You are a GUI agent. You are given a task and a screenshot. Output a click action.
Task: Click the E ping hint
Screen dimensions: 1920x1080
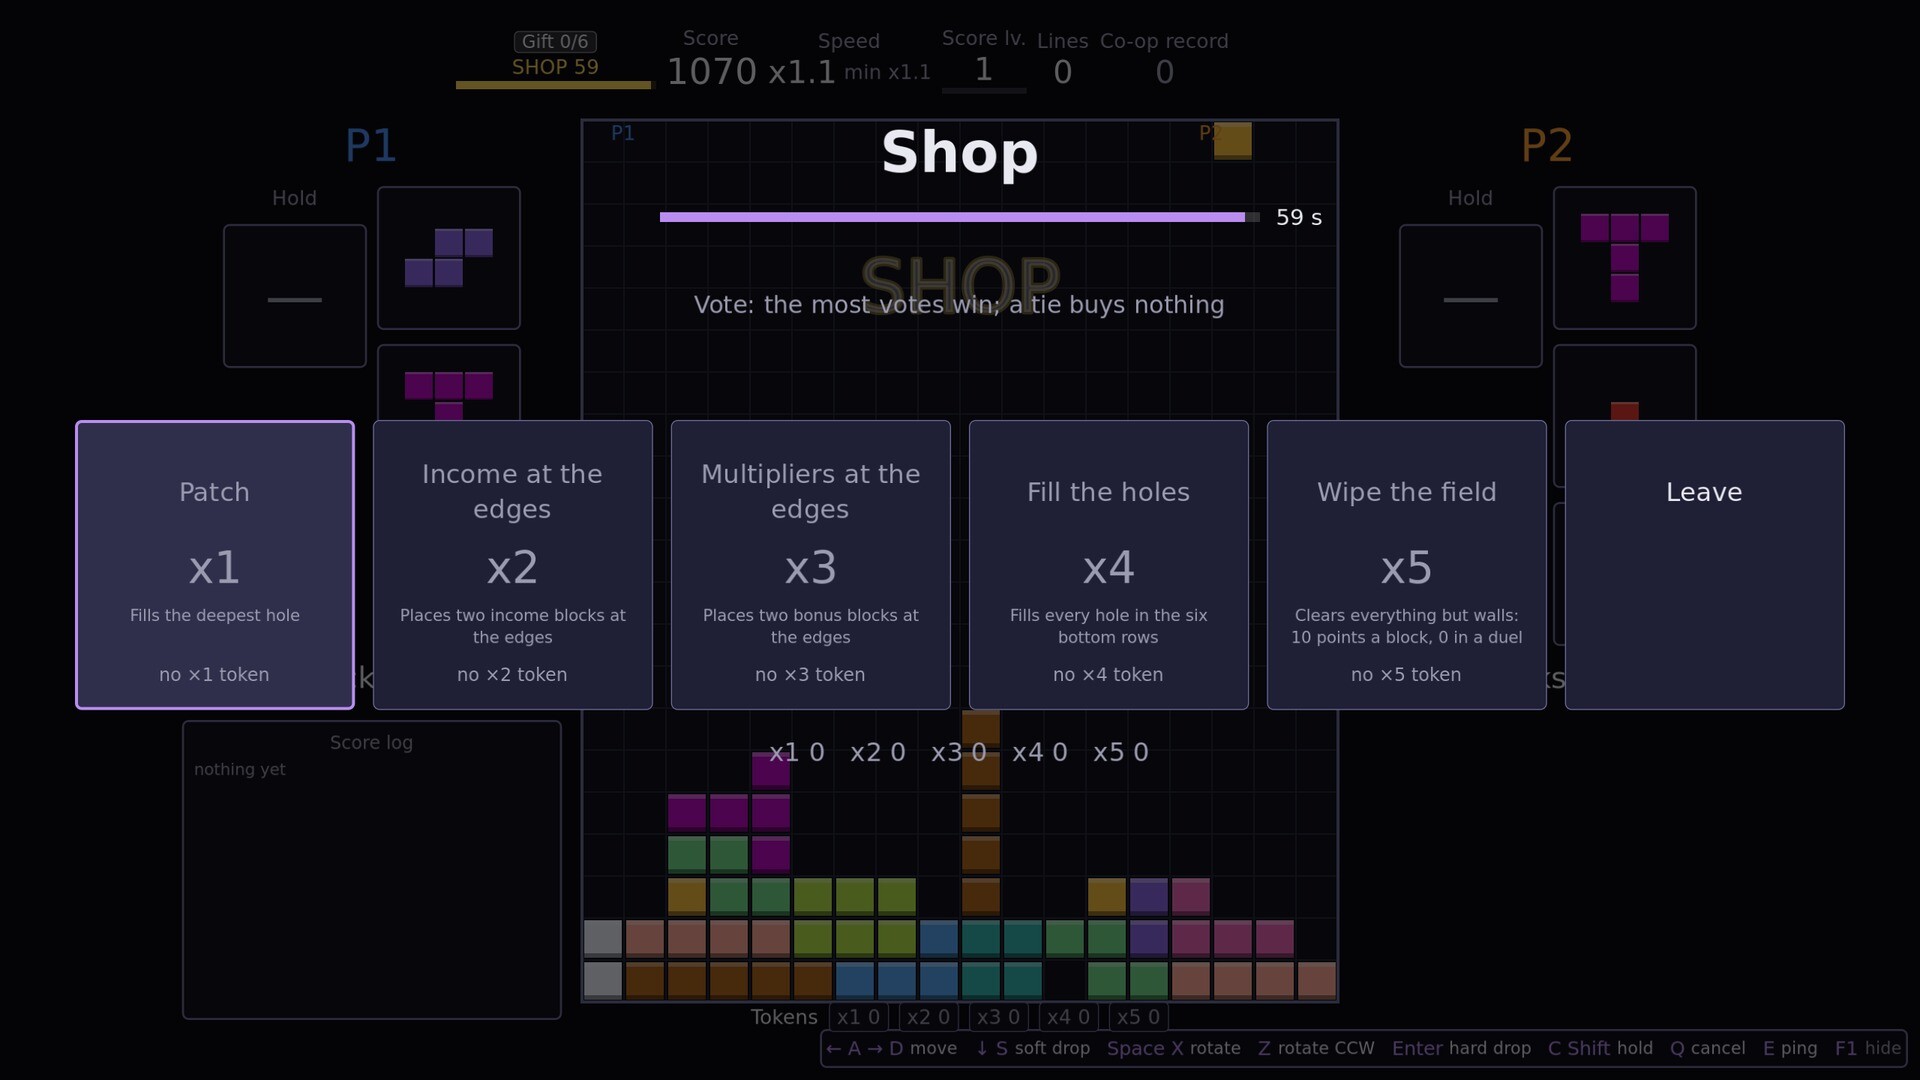pos(1790,1048)
